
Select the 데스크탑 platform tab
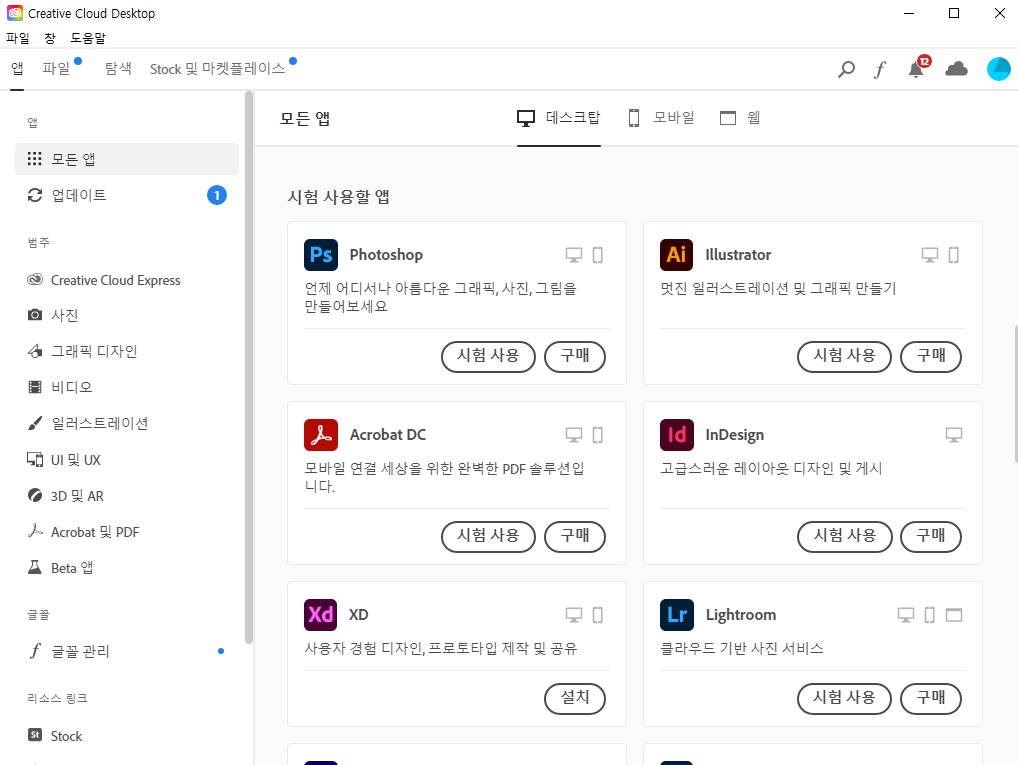559,118
